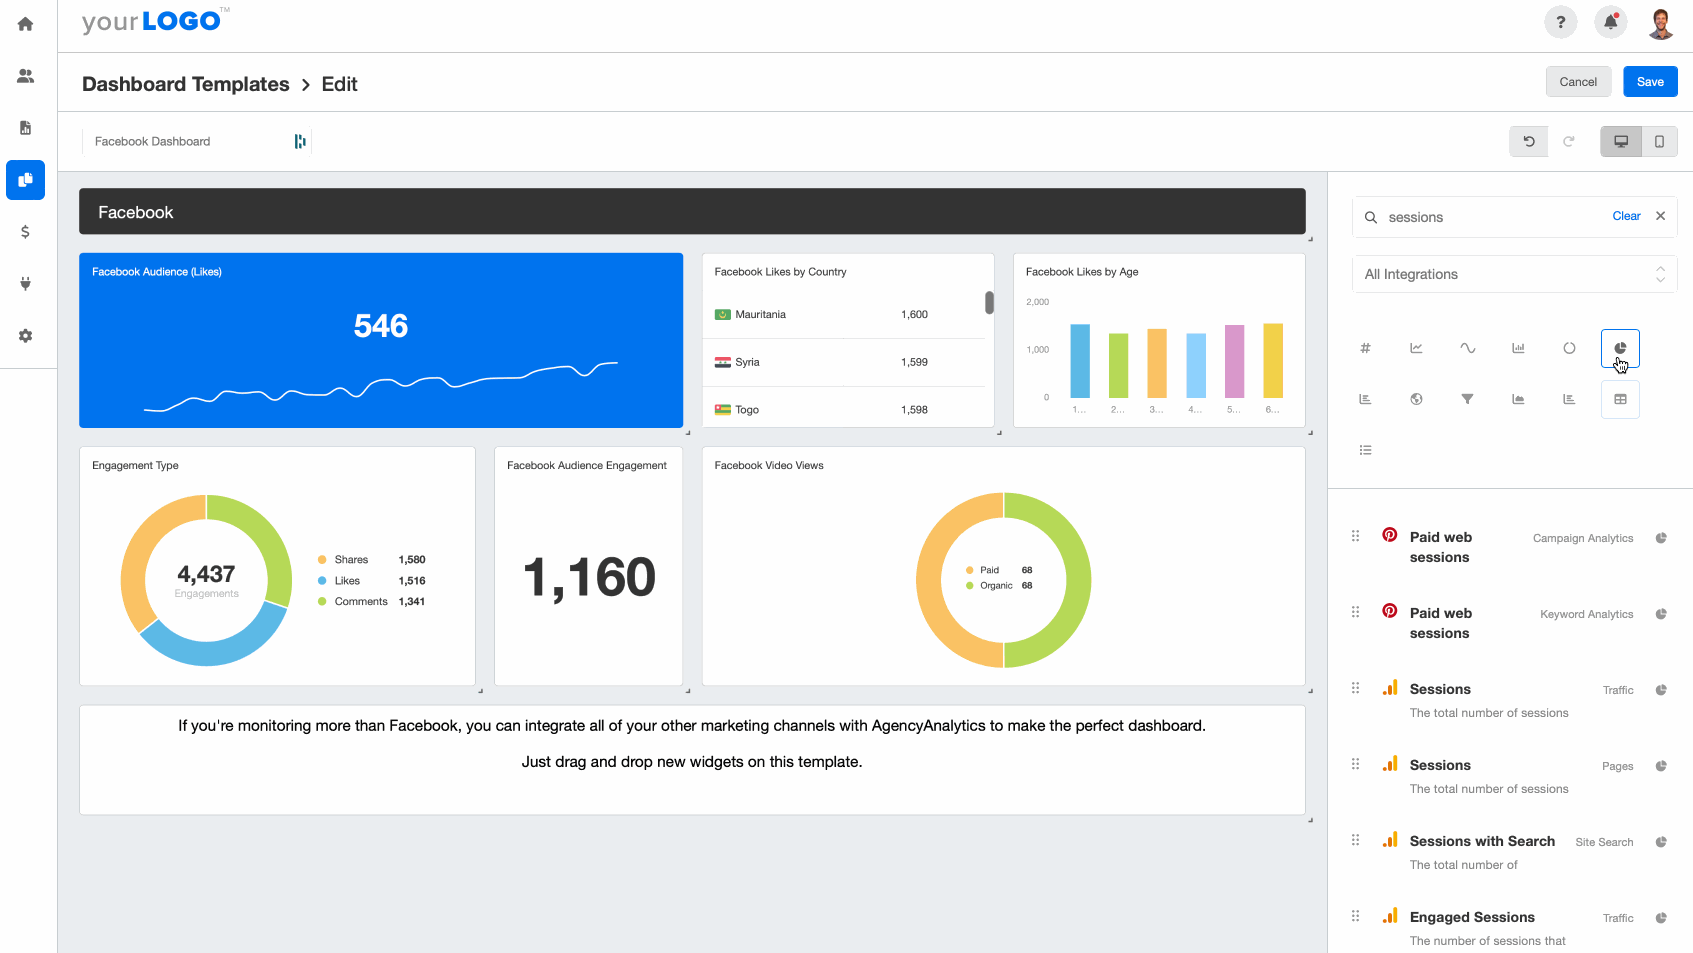Switch to desktop preview mode
This screenshot has height=953, width=1693.
pos(1620,141)
